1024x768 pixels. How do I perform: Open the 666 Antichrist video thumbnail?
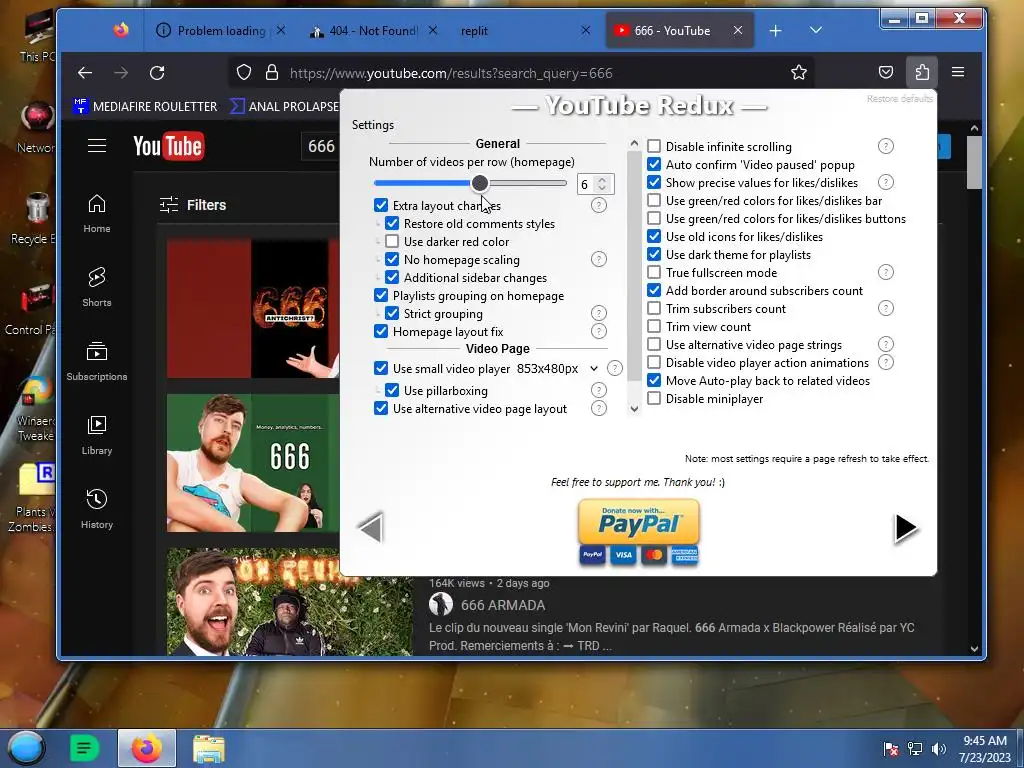(253, 308)
